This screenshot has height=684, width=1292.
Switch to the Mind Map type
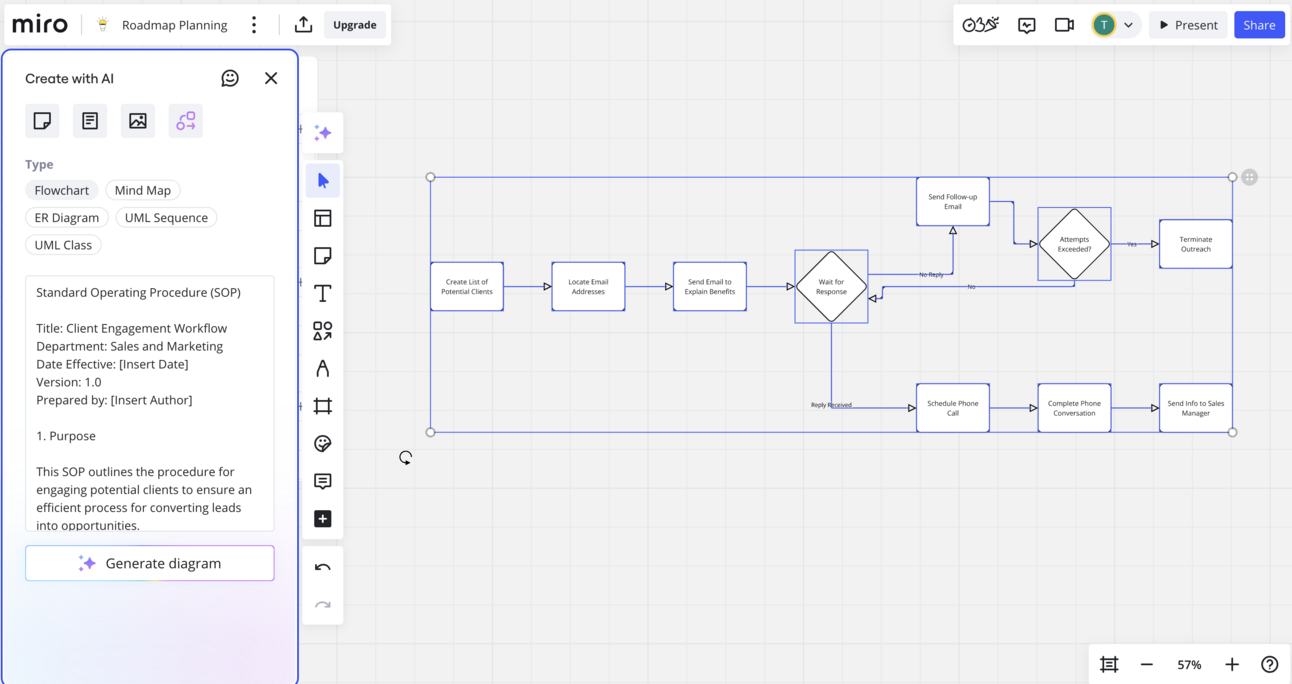point(142,189)
